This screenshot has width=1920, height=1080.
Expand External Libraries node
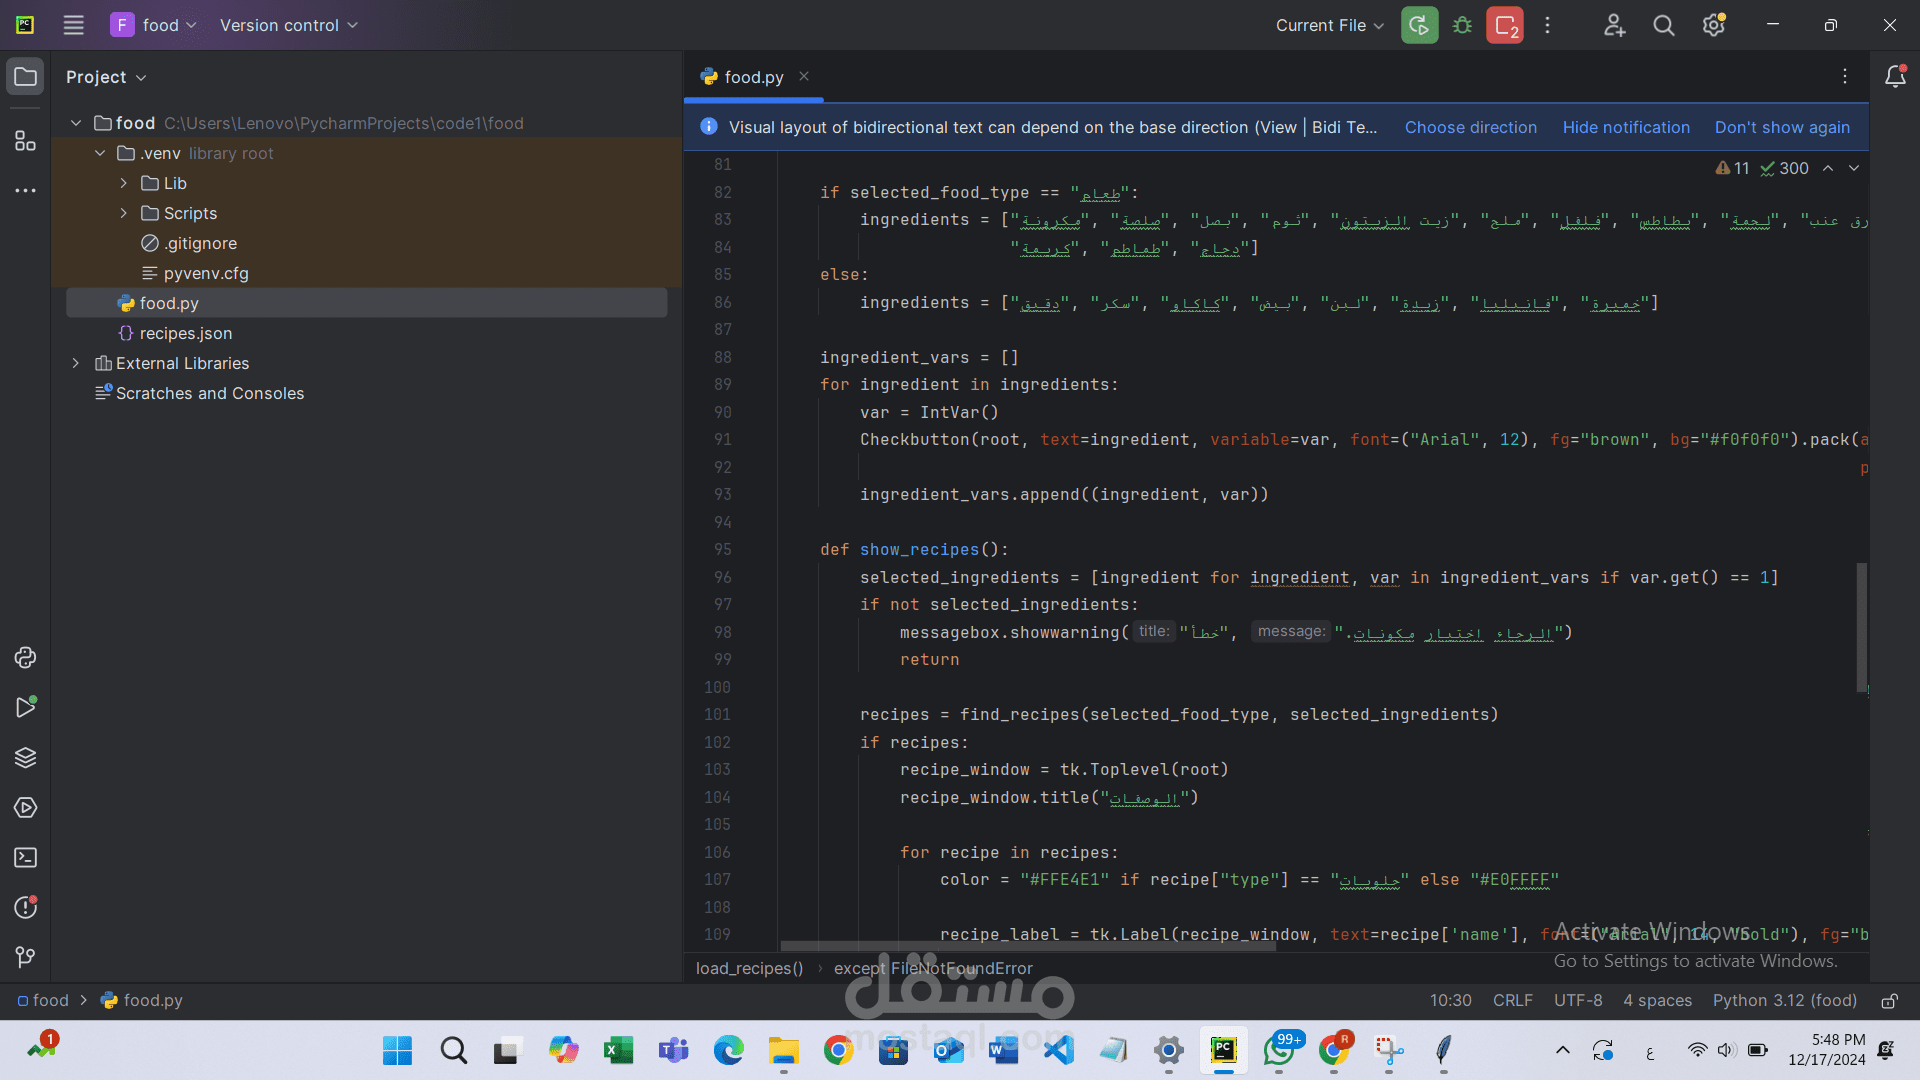[76, 363]
